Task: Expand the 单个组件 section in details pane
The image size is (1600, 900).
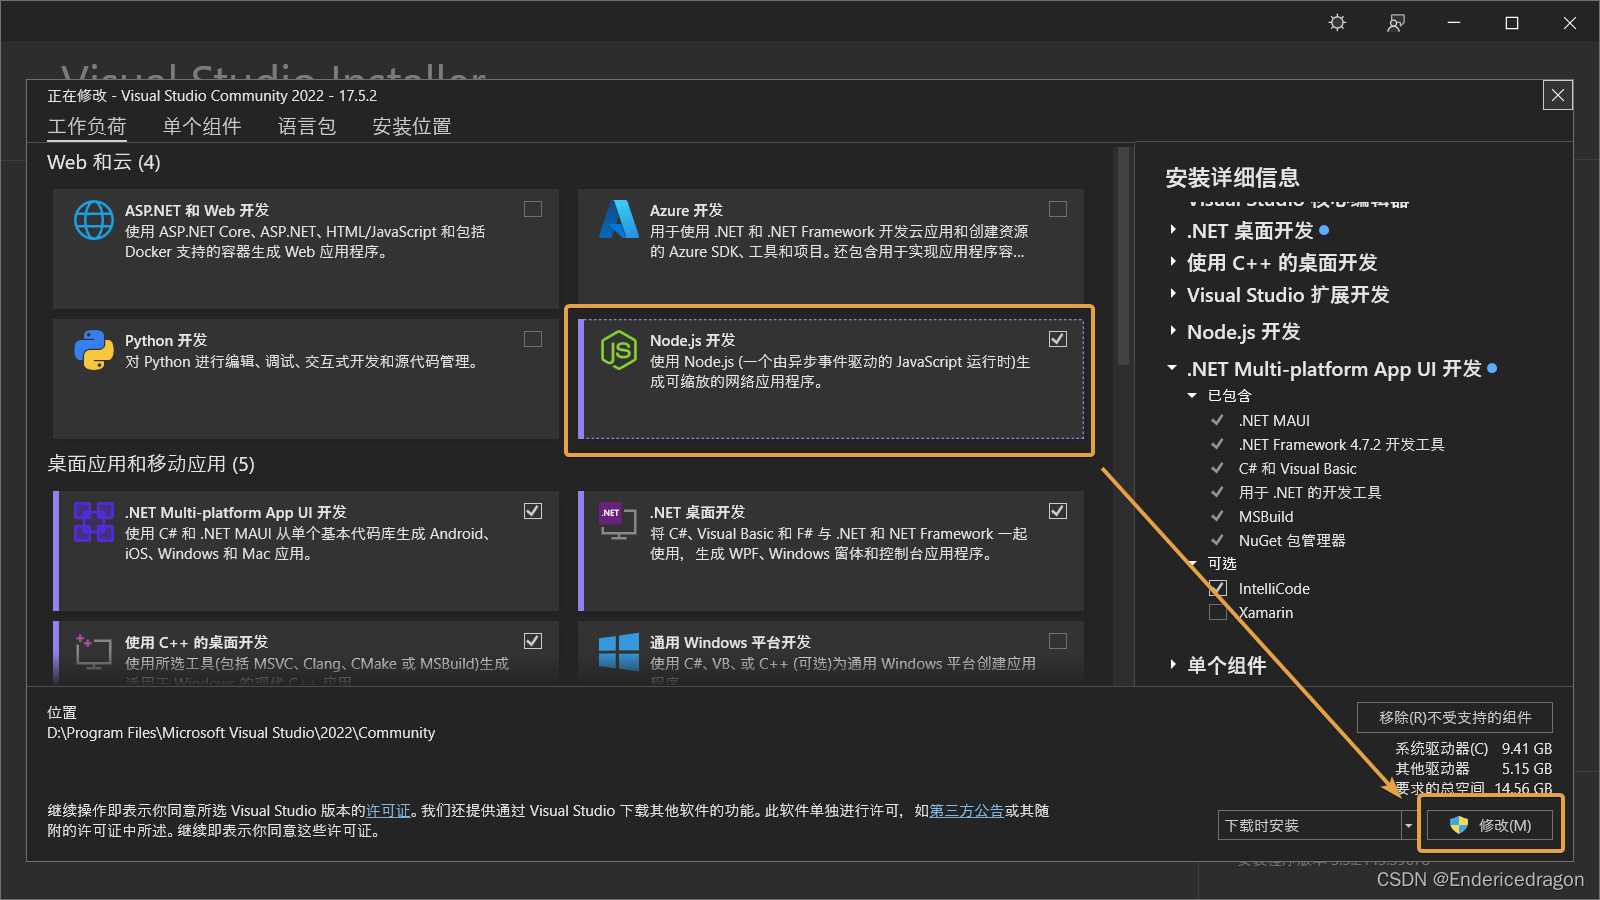Action: click(x=1173, y=665)
